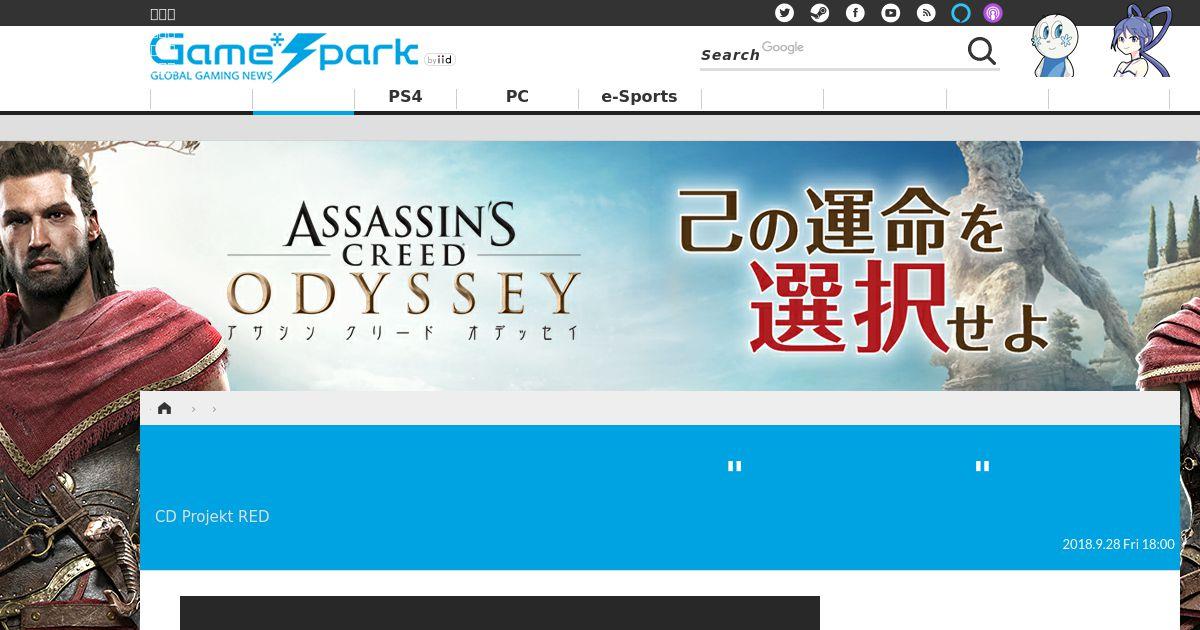Click the Game*Spark logo
Image resolution: width=1200 pixels, height=630 pixels.
click(x=284, y=57)
